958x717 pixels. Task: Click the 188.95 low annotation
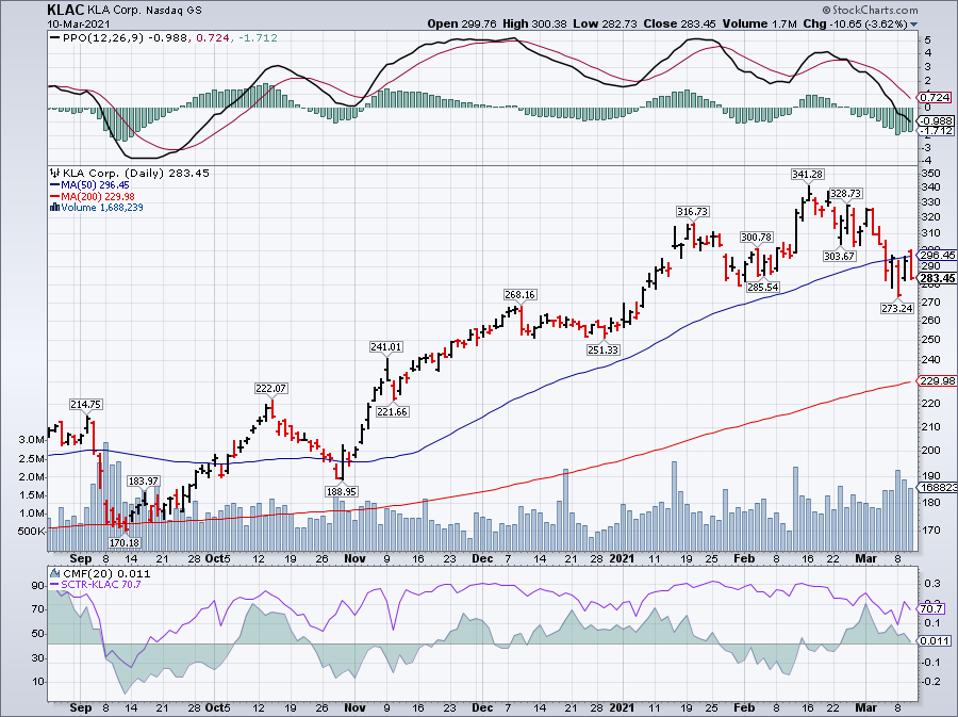[343, 491]
